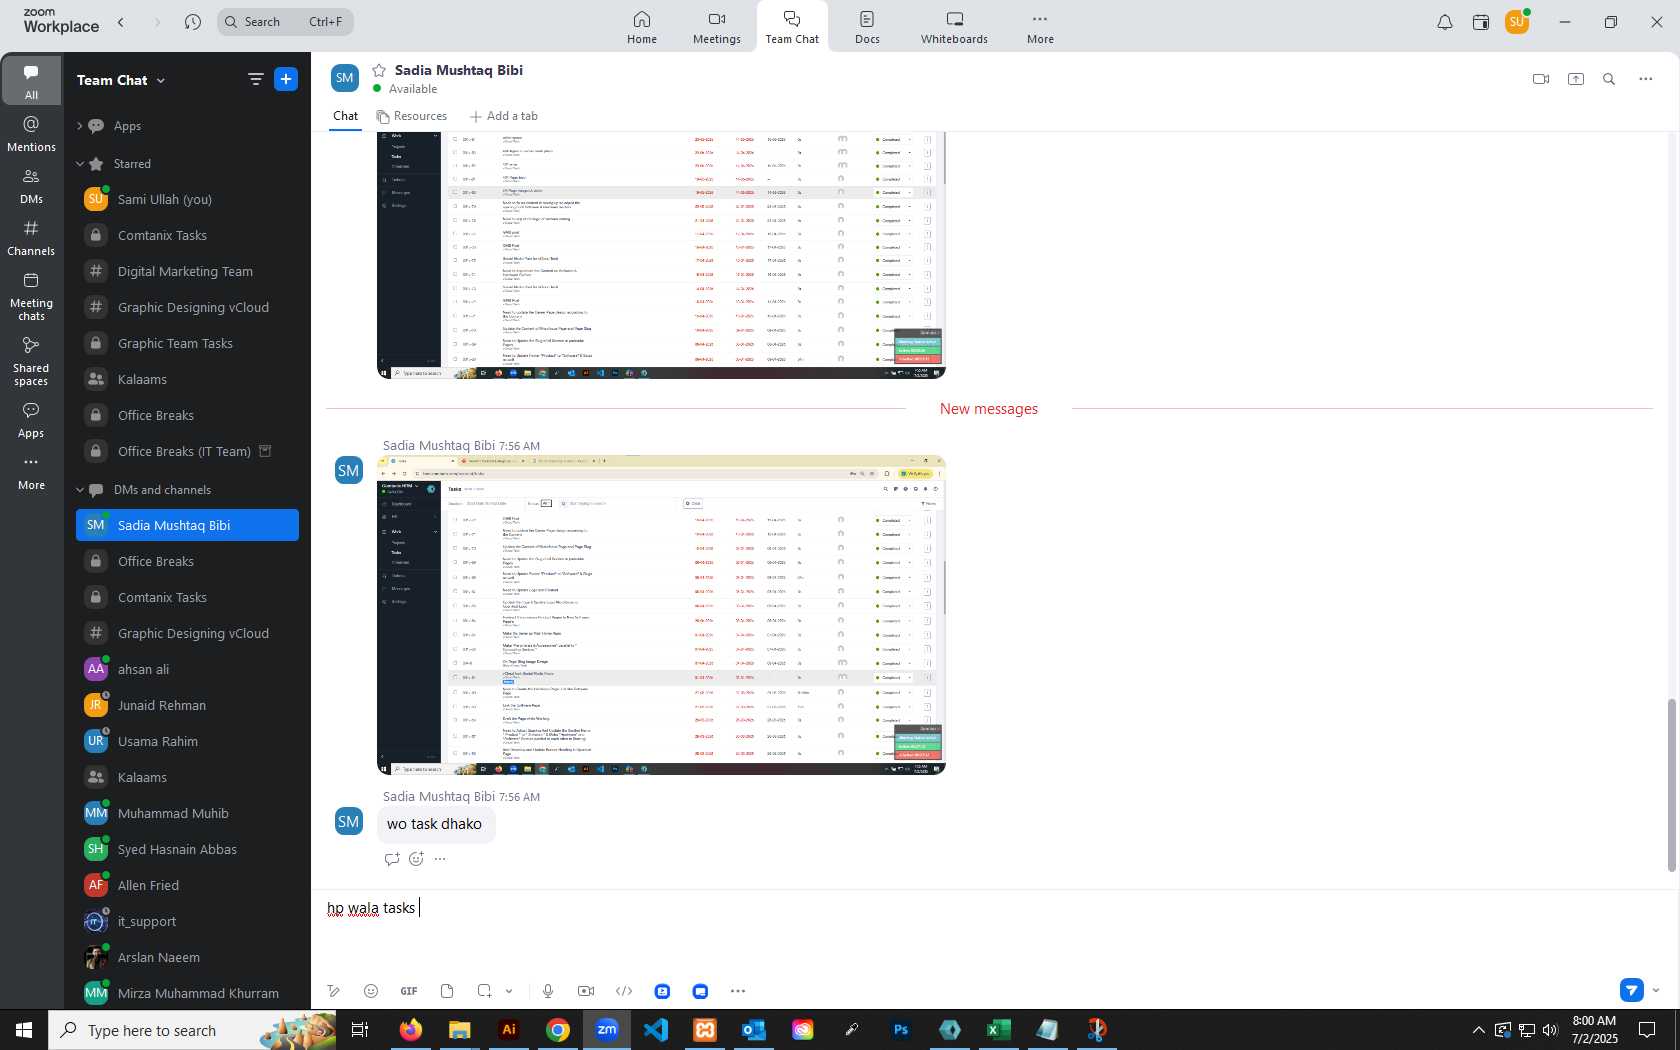Click Add a tab in chat header
The width and height of the screenshot is (1680, 1050).
point(504,116)
